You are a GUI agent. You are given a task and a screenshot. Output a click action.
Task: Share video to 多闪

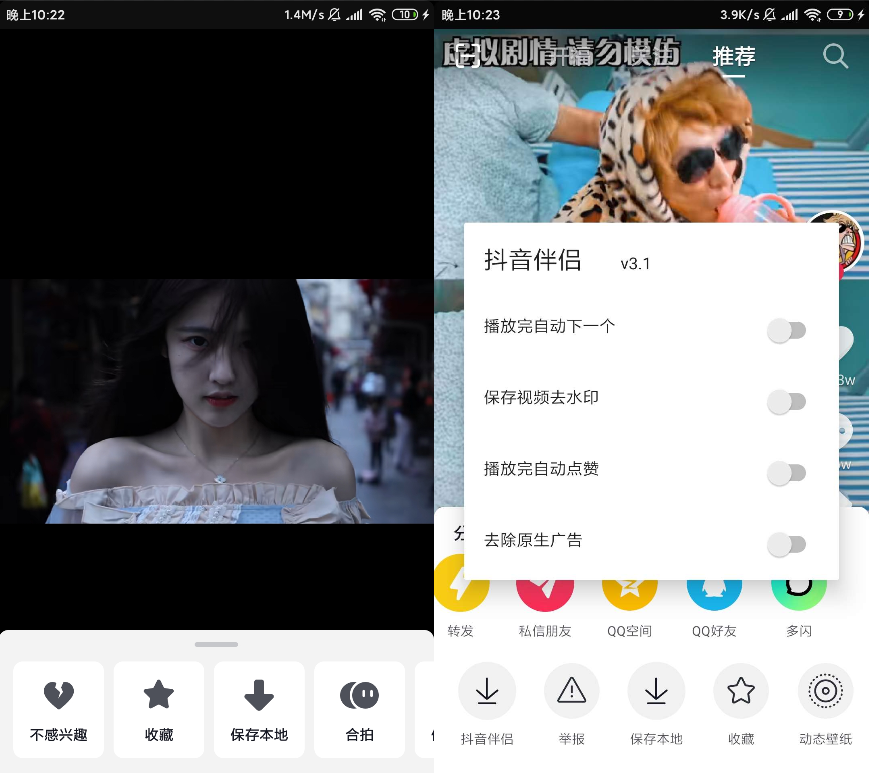pyautogui.click(x=798, y=590)
